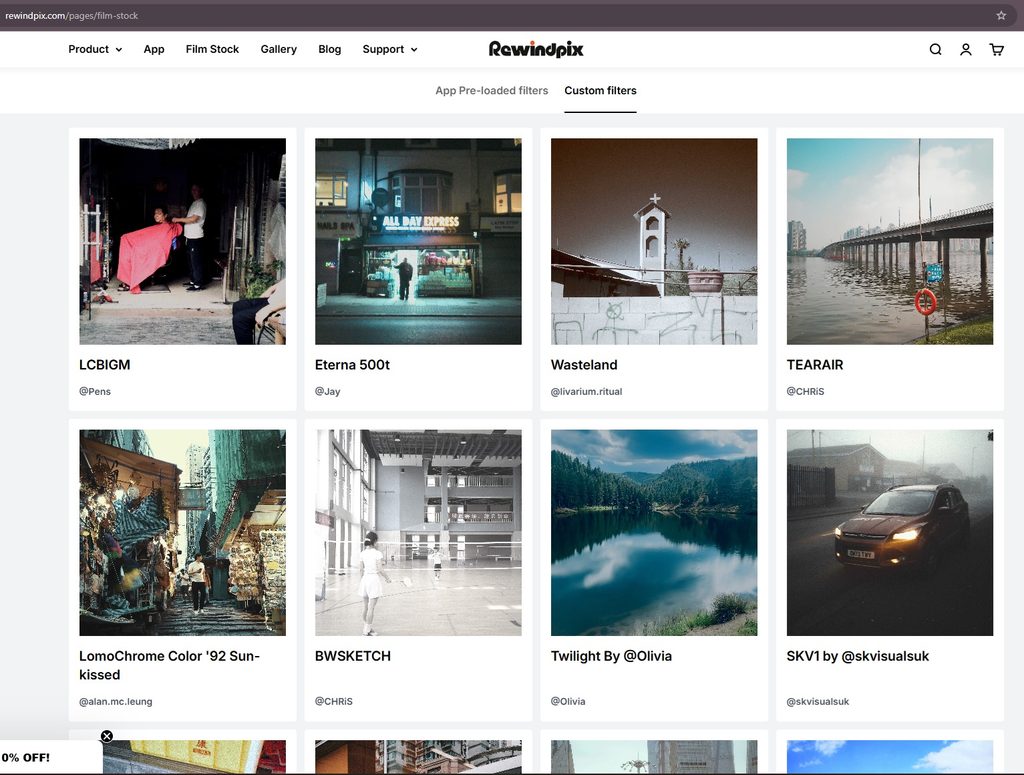Click the Rewindpix logo
1024x775 pixels.
tap(536, 49)
